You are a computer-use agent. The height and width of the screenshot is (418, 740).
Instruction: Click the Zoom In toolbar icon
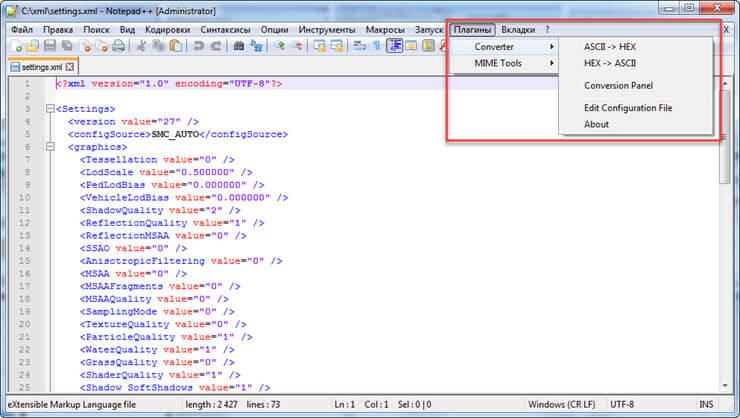pyautogui.click(x=279, y=46)
